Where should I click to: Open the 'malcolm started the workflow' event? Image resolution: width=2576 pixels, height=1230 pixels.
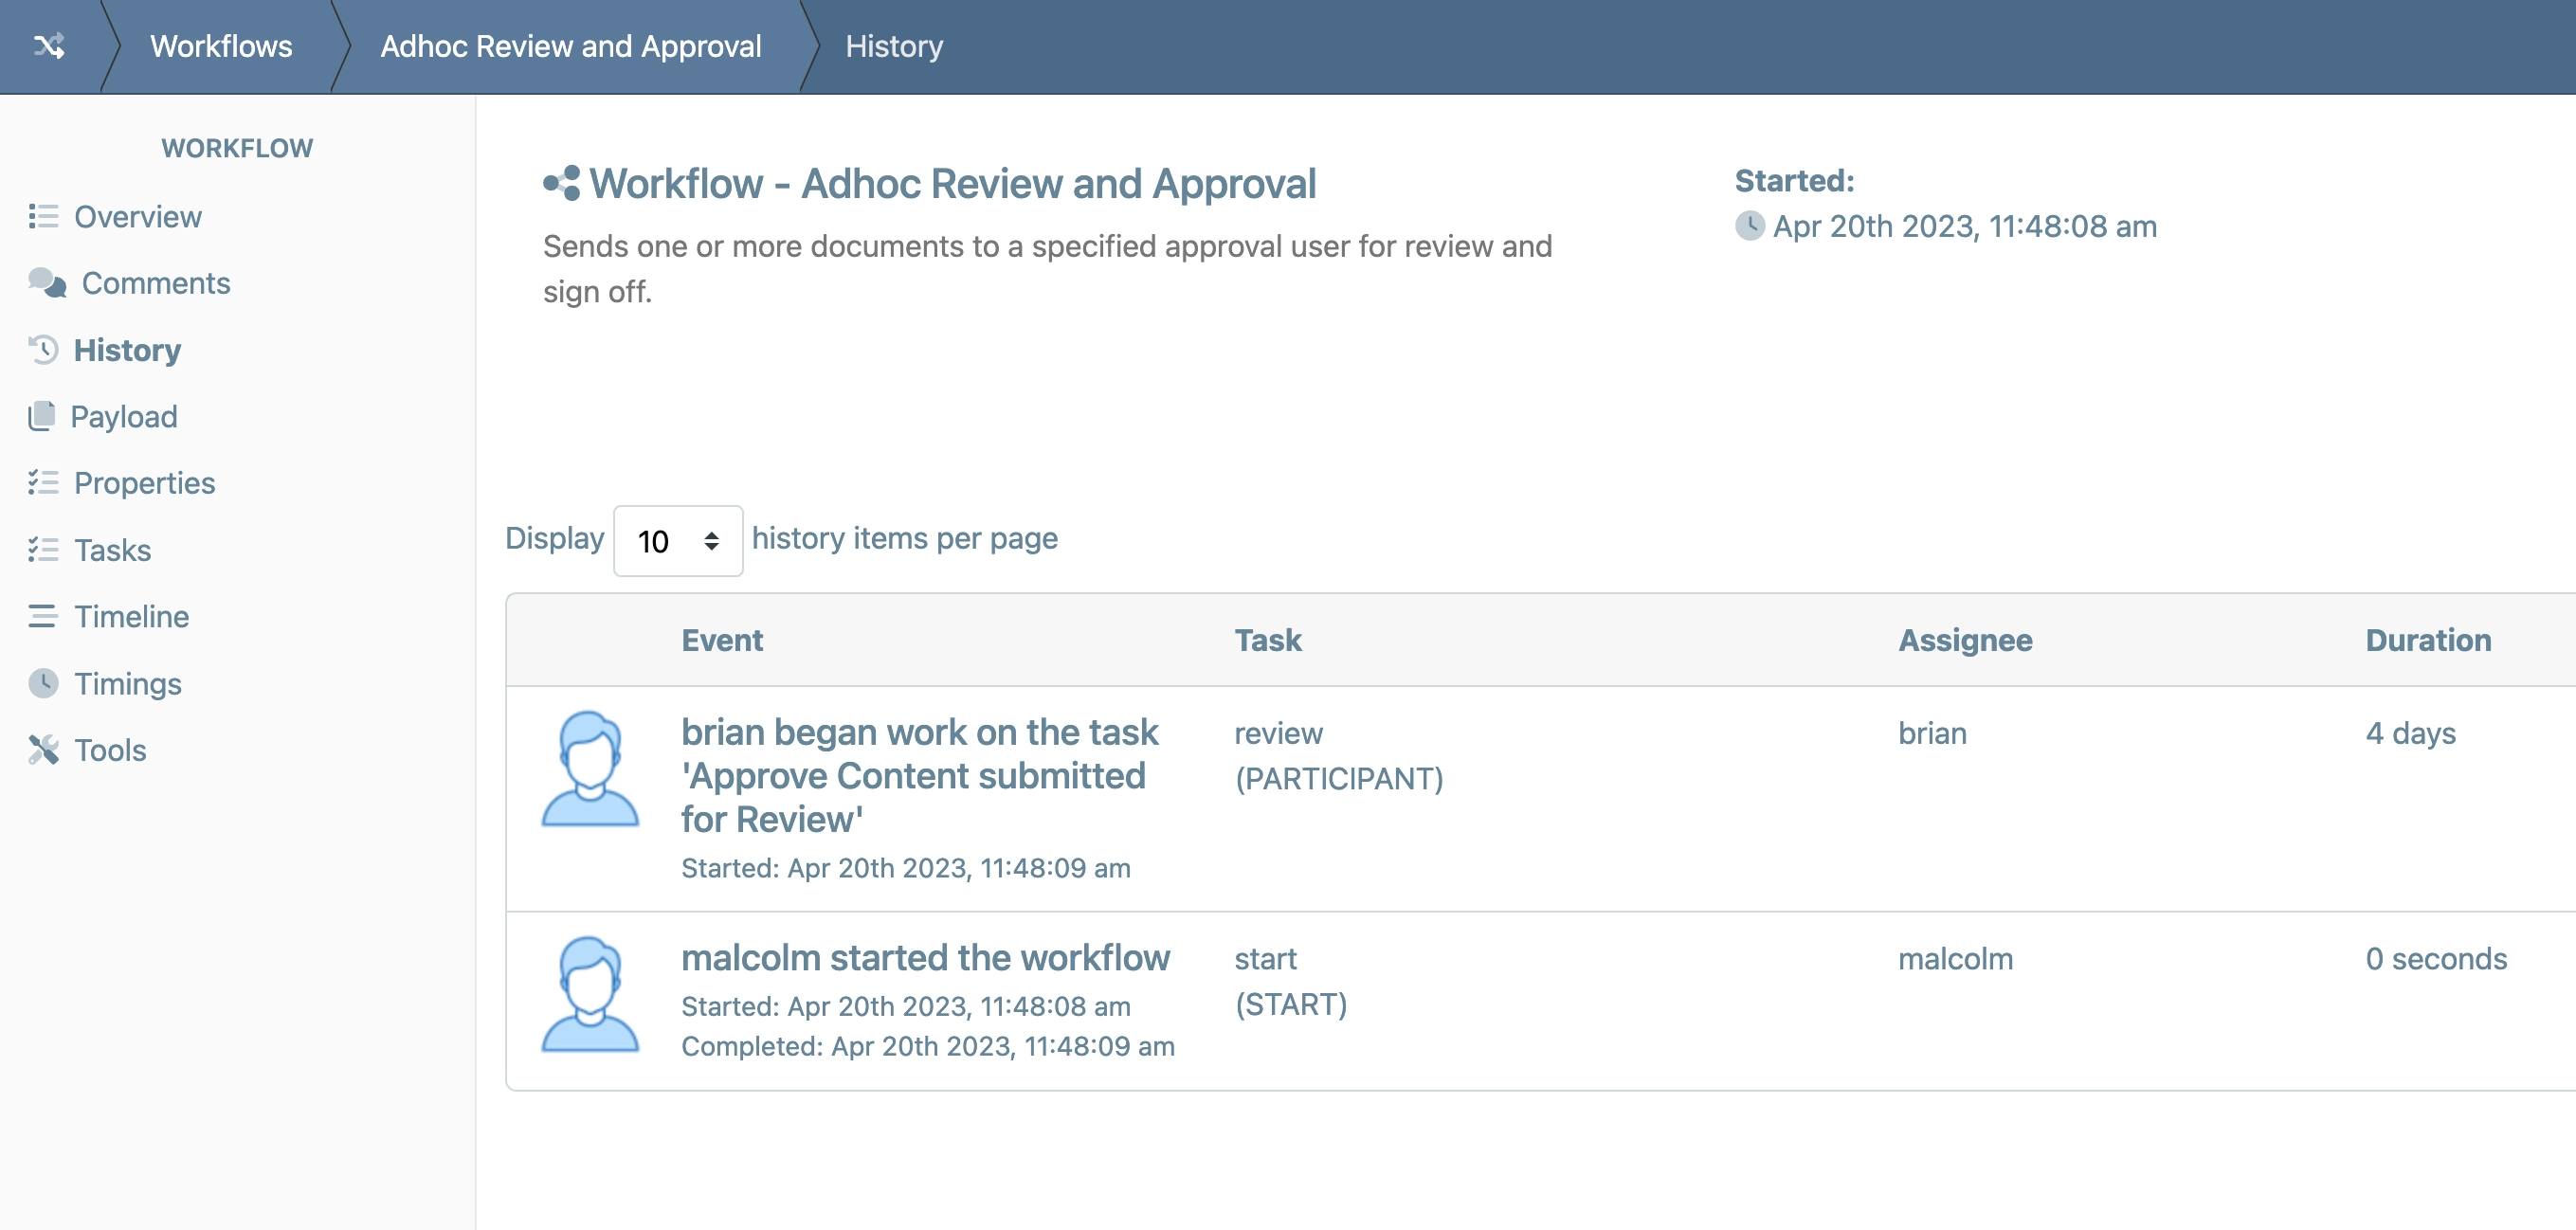(x=924, y=958)
